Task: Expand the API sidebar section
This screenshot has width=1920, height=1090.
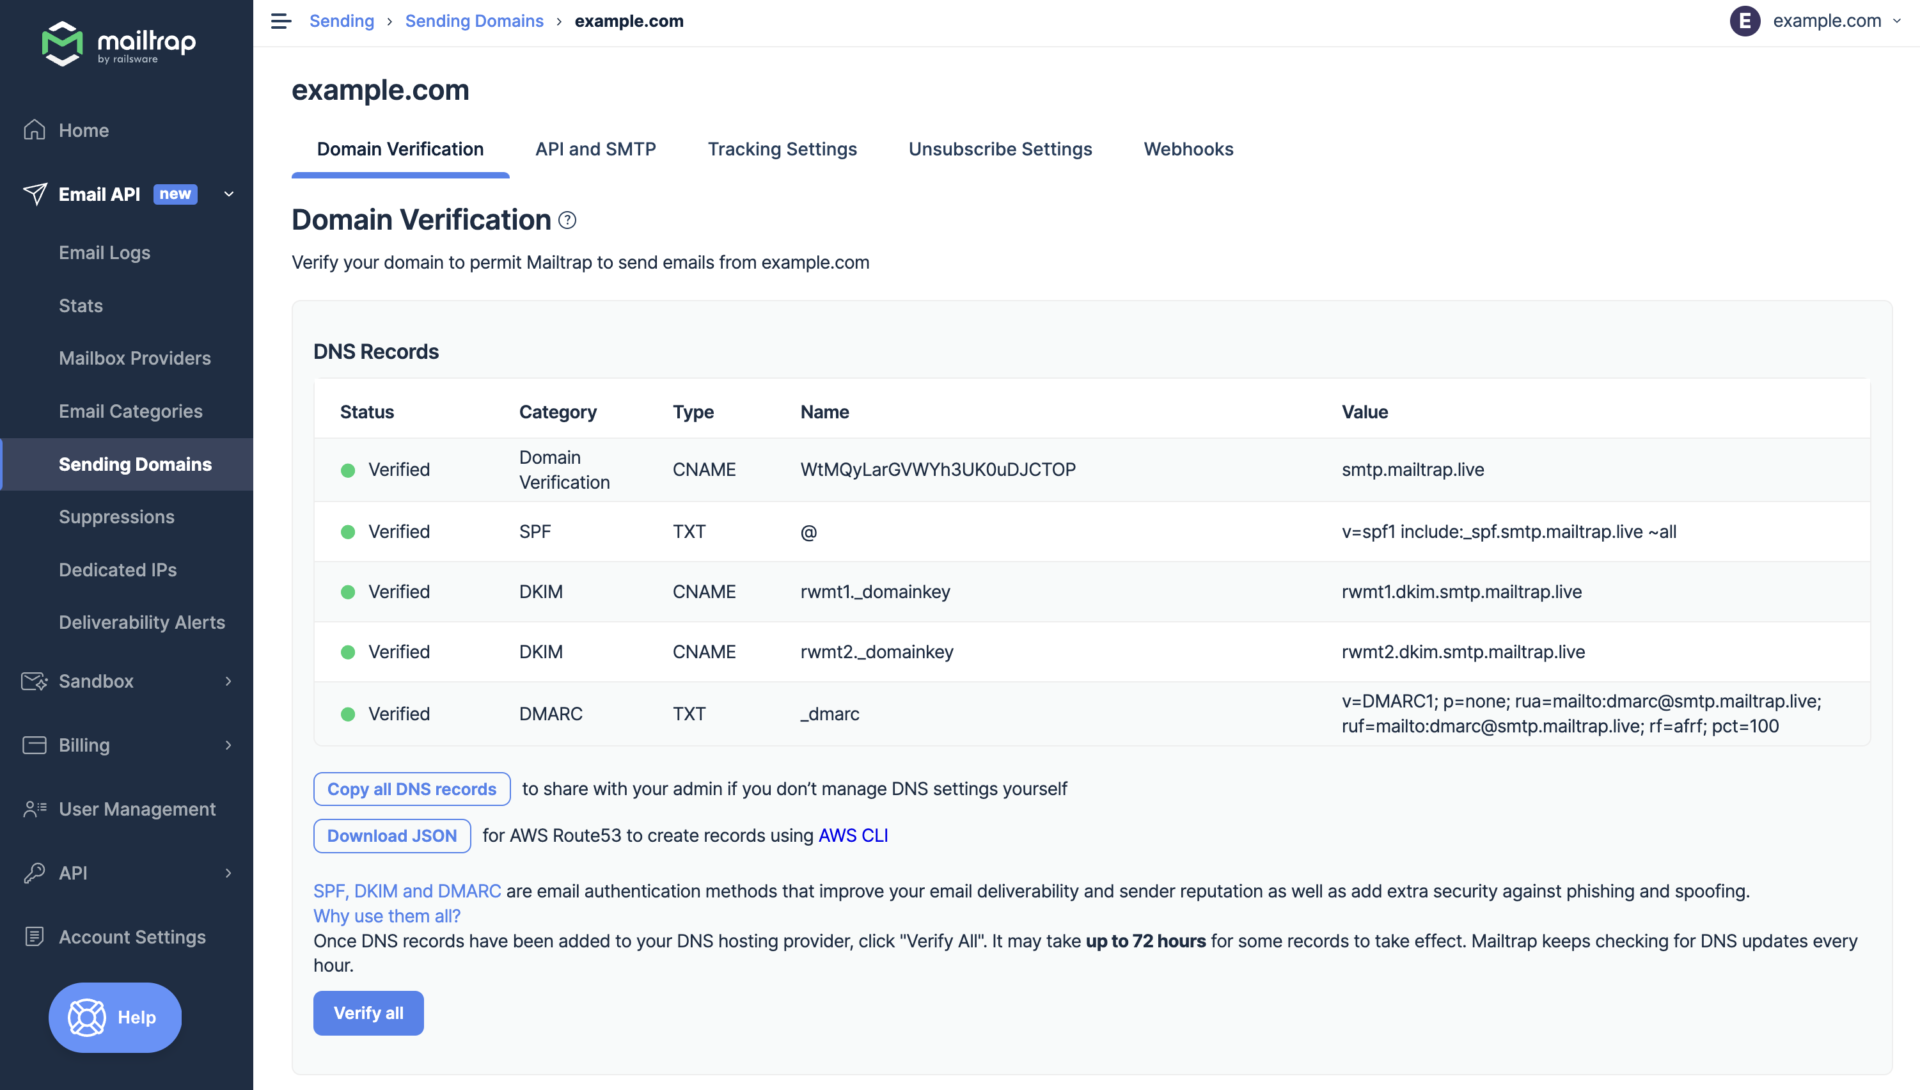Action: point(228,872)
